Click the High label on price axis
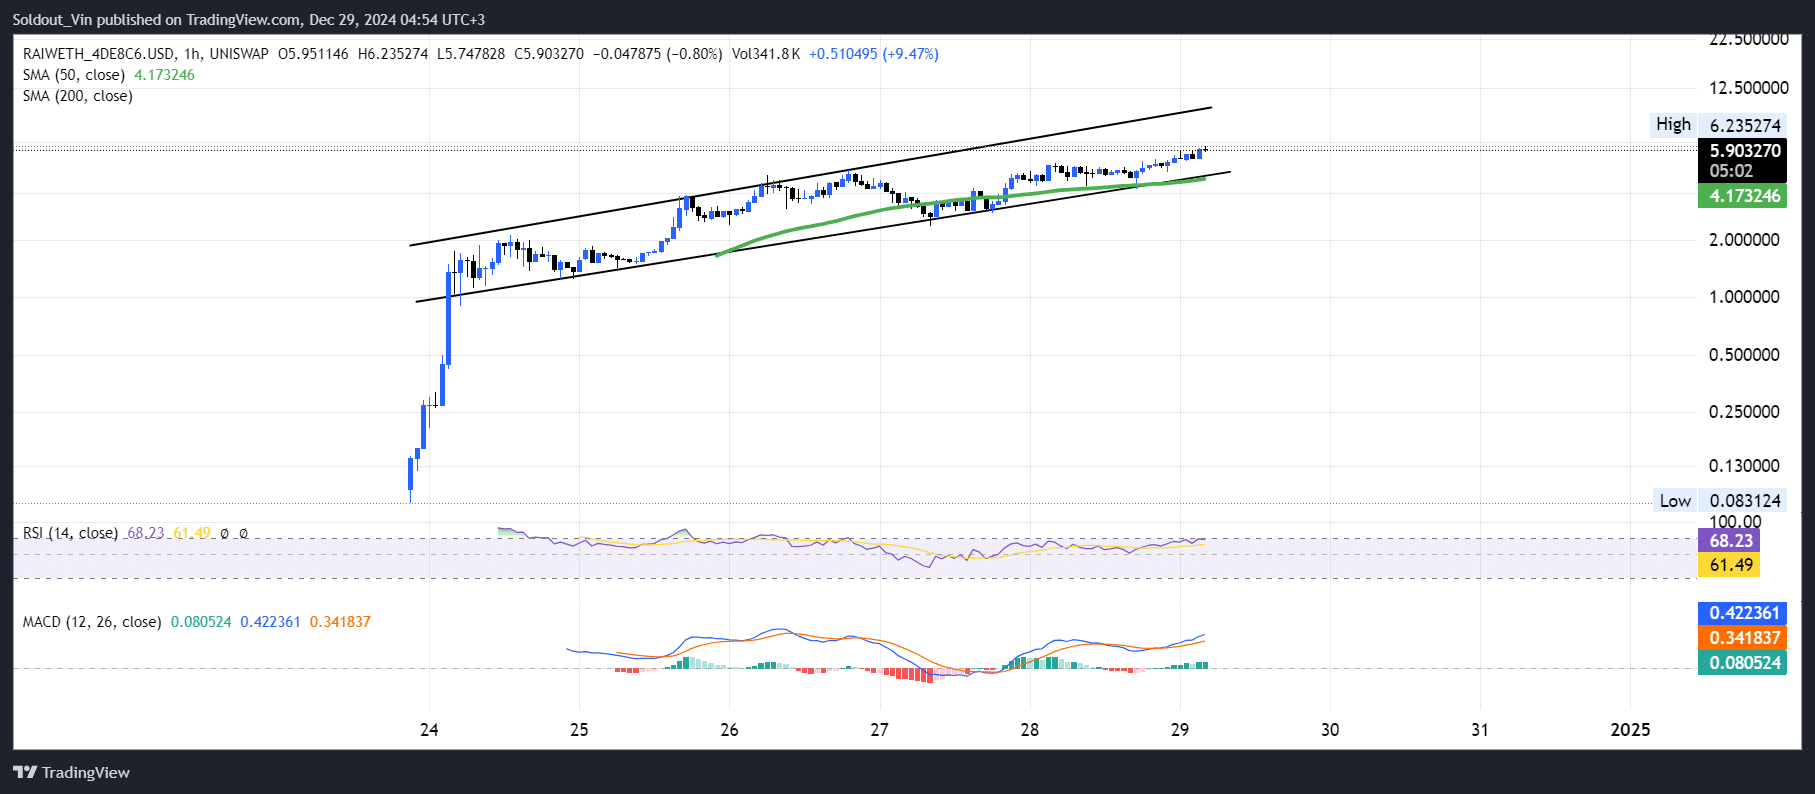Screen dimensions: 1815x794 click(1673, 125)
